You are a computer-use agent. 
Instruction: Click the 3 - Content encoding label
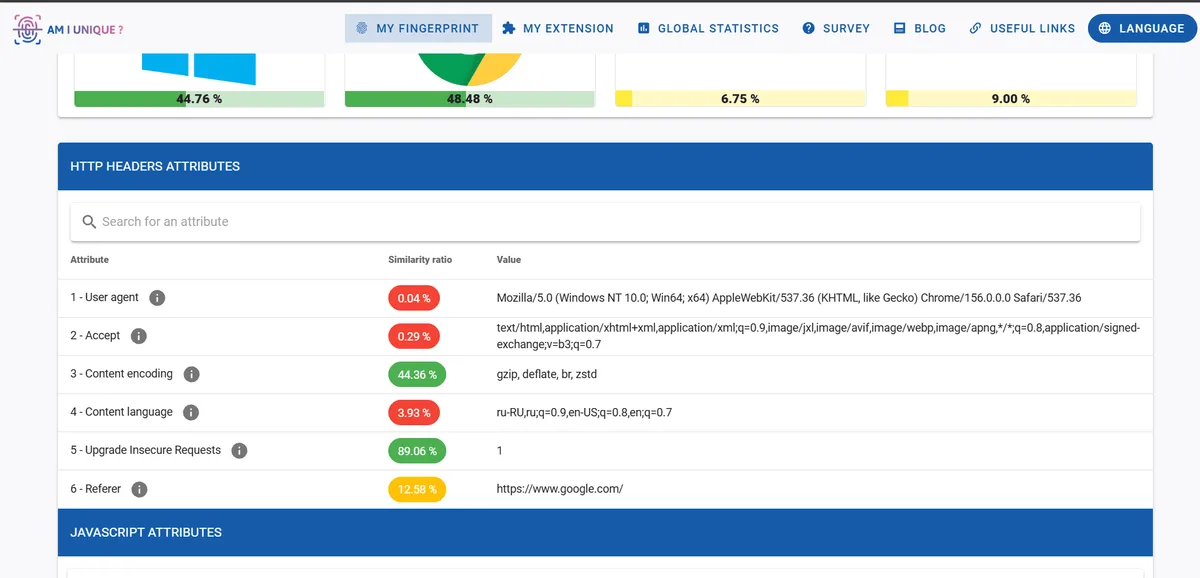(x=121, y=374)
